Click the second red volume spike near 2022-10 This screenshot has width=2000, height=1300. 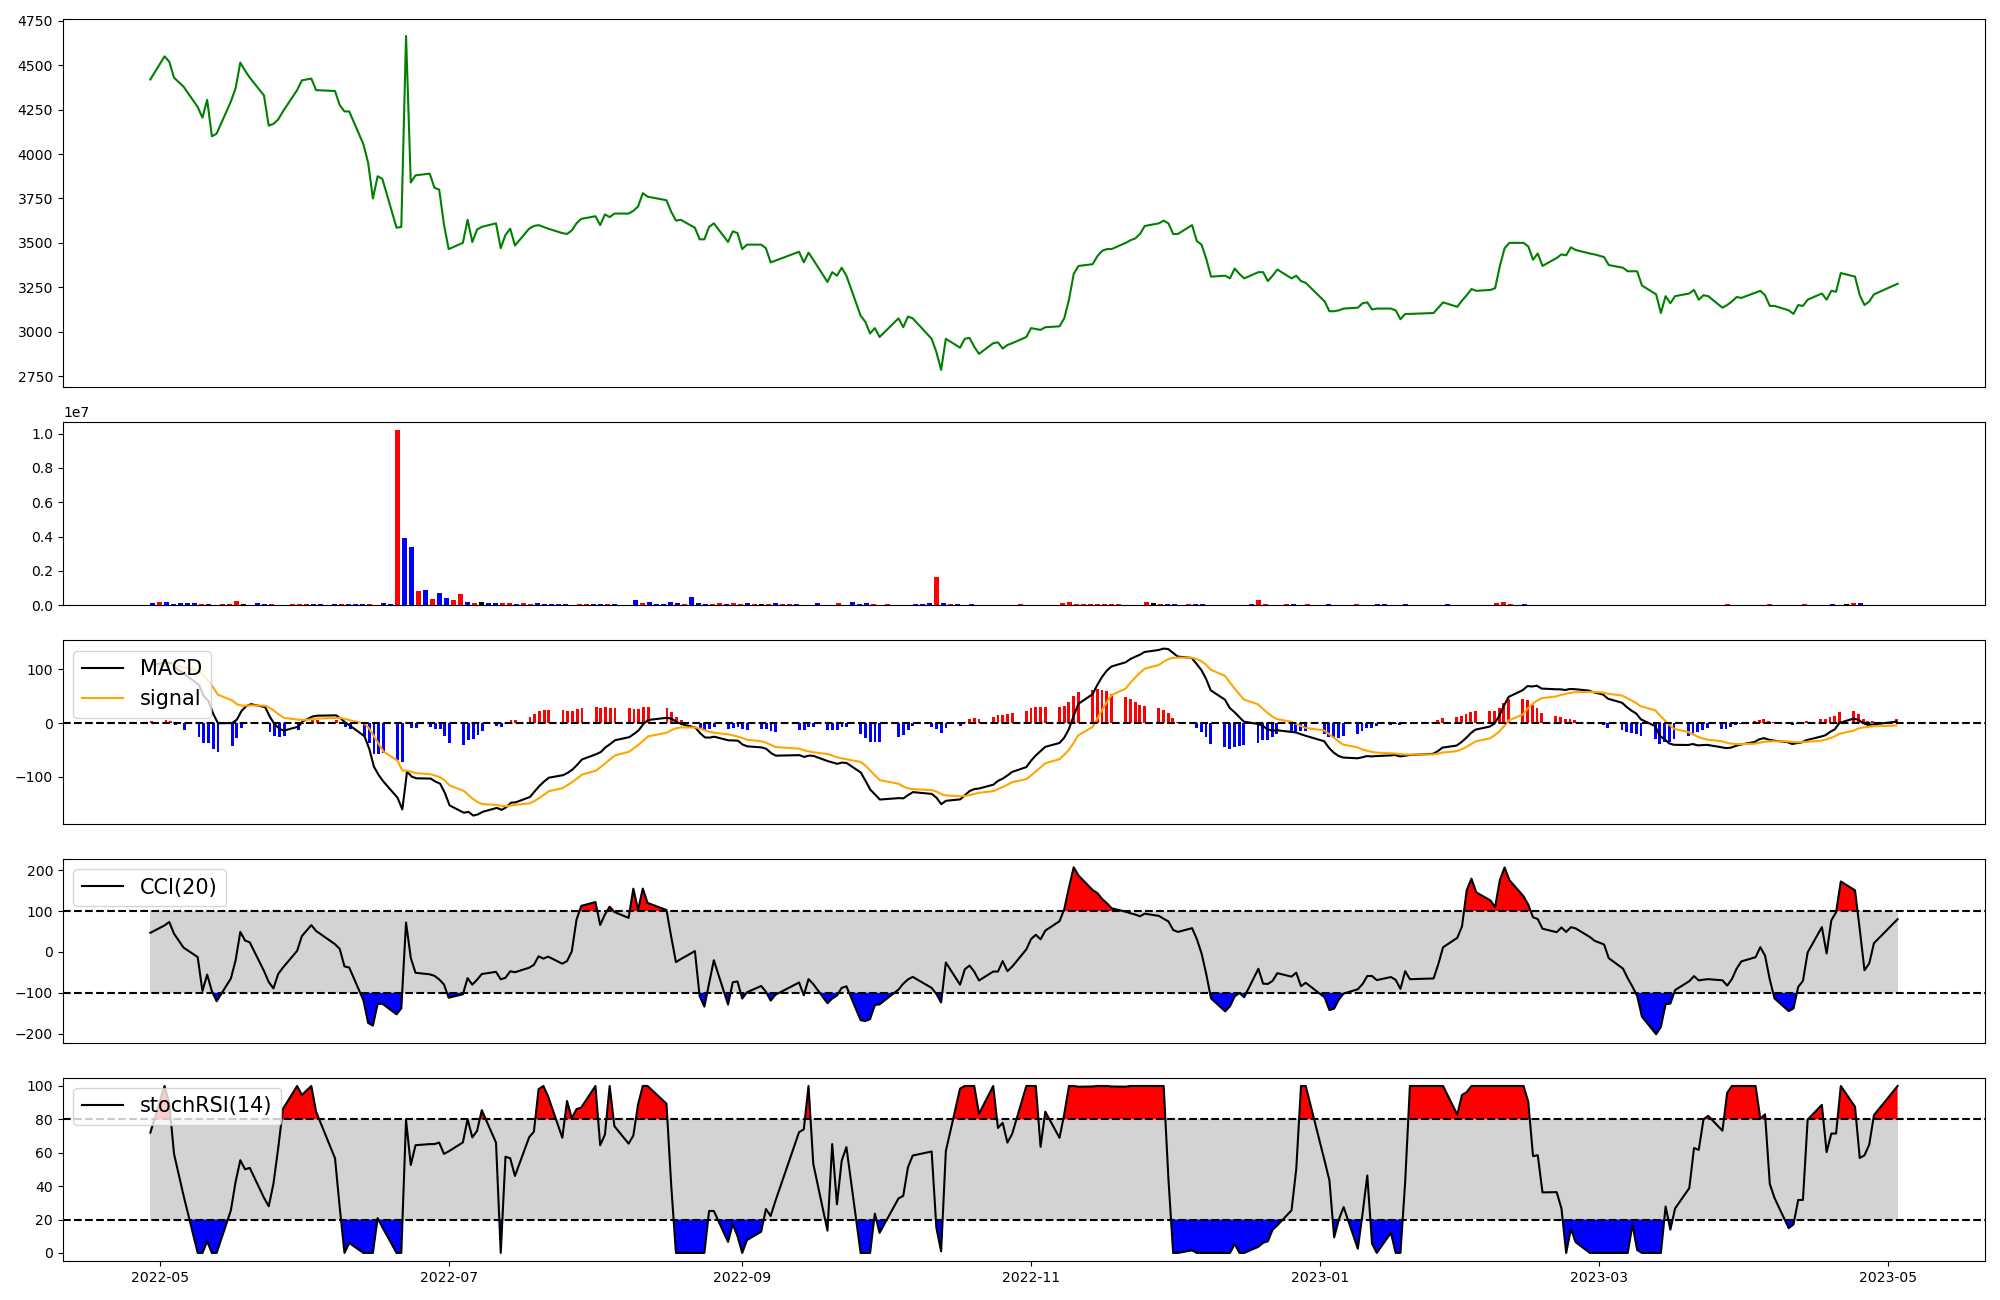click(x=936, y=591)
